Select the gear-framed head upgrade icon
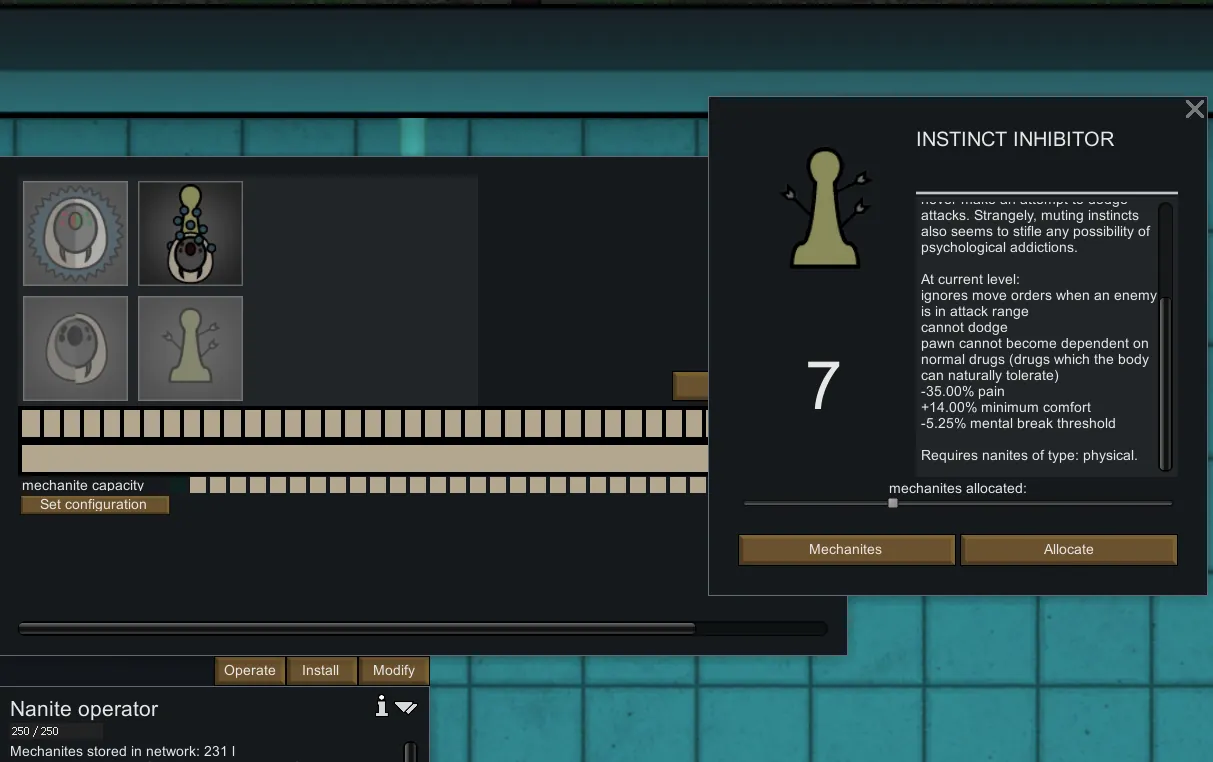Screen dimensions: 1213x762 pos(75,233)
